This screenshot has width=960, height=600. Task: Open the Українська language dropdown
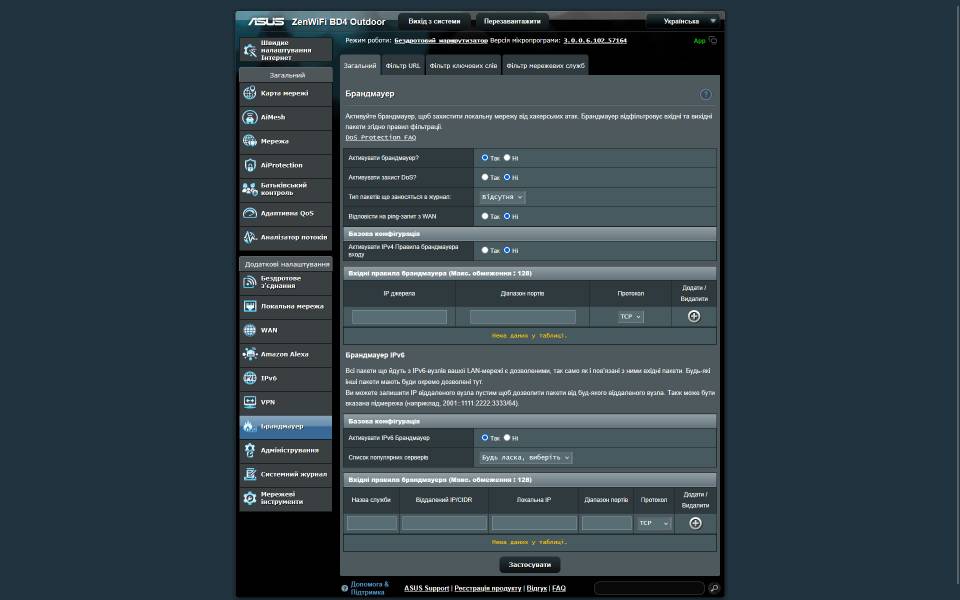[683, 20]
